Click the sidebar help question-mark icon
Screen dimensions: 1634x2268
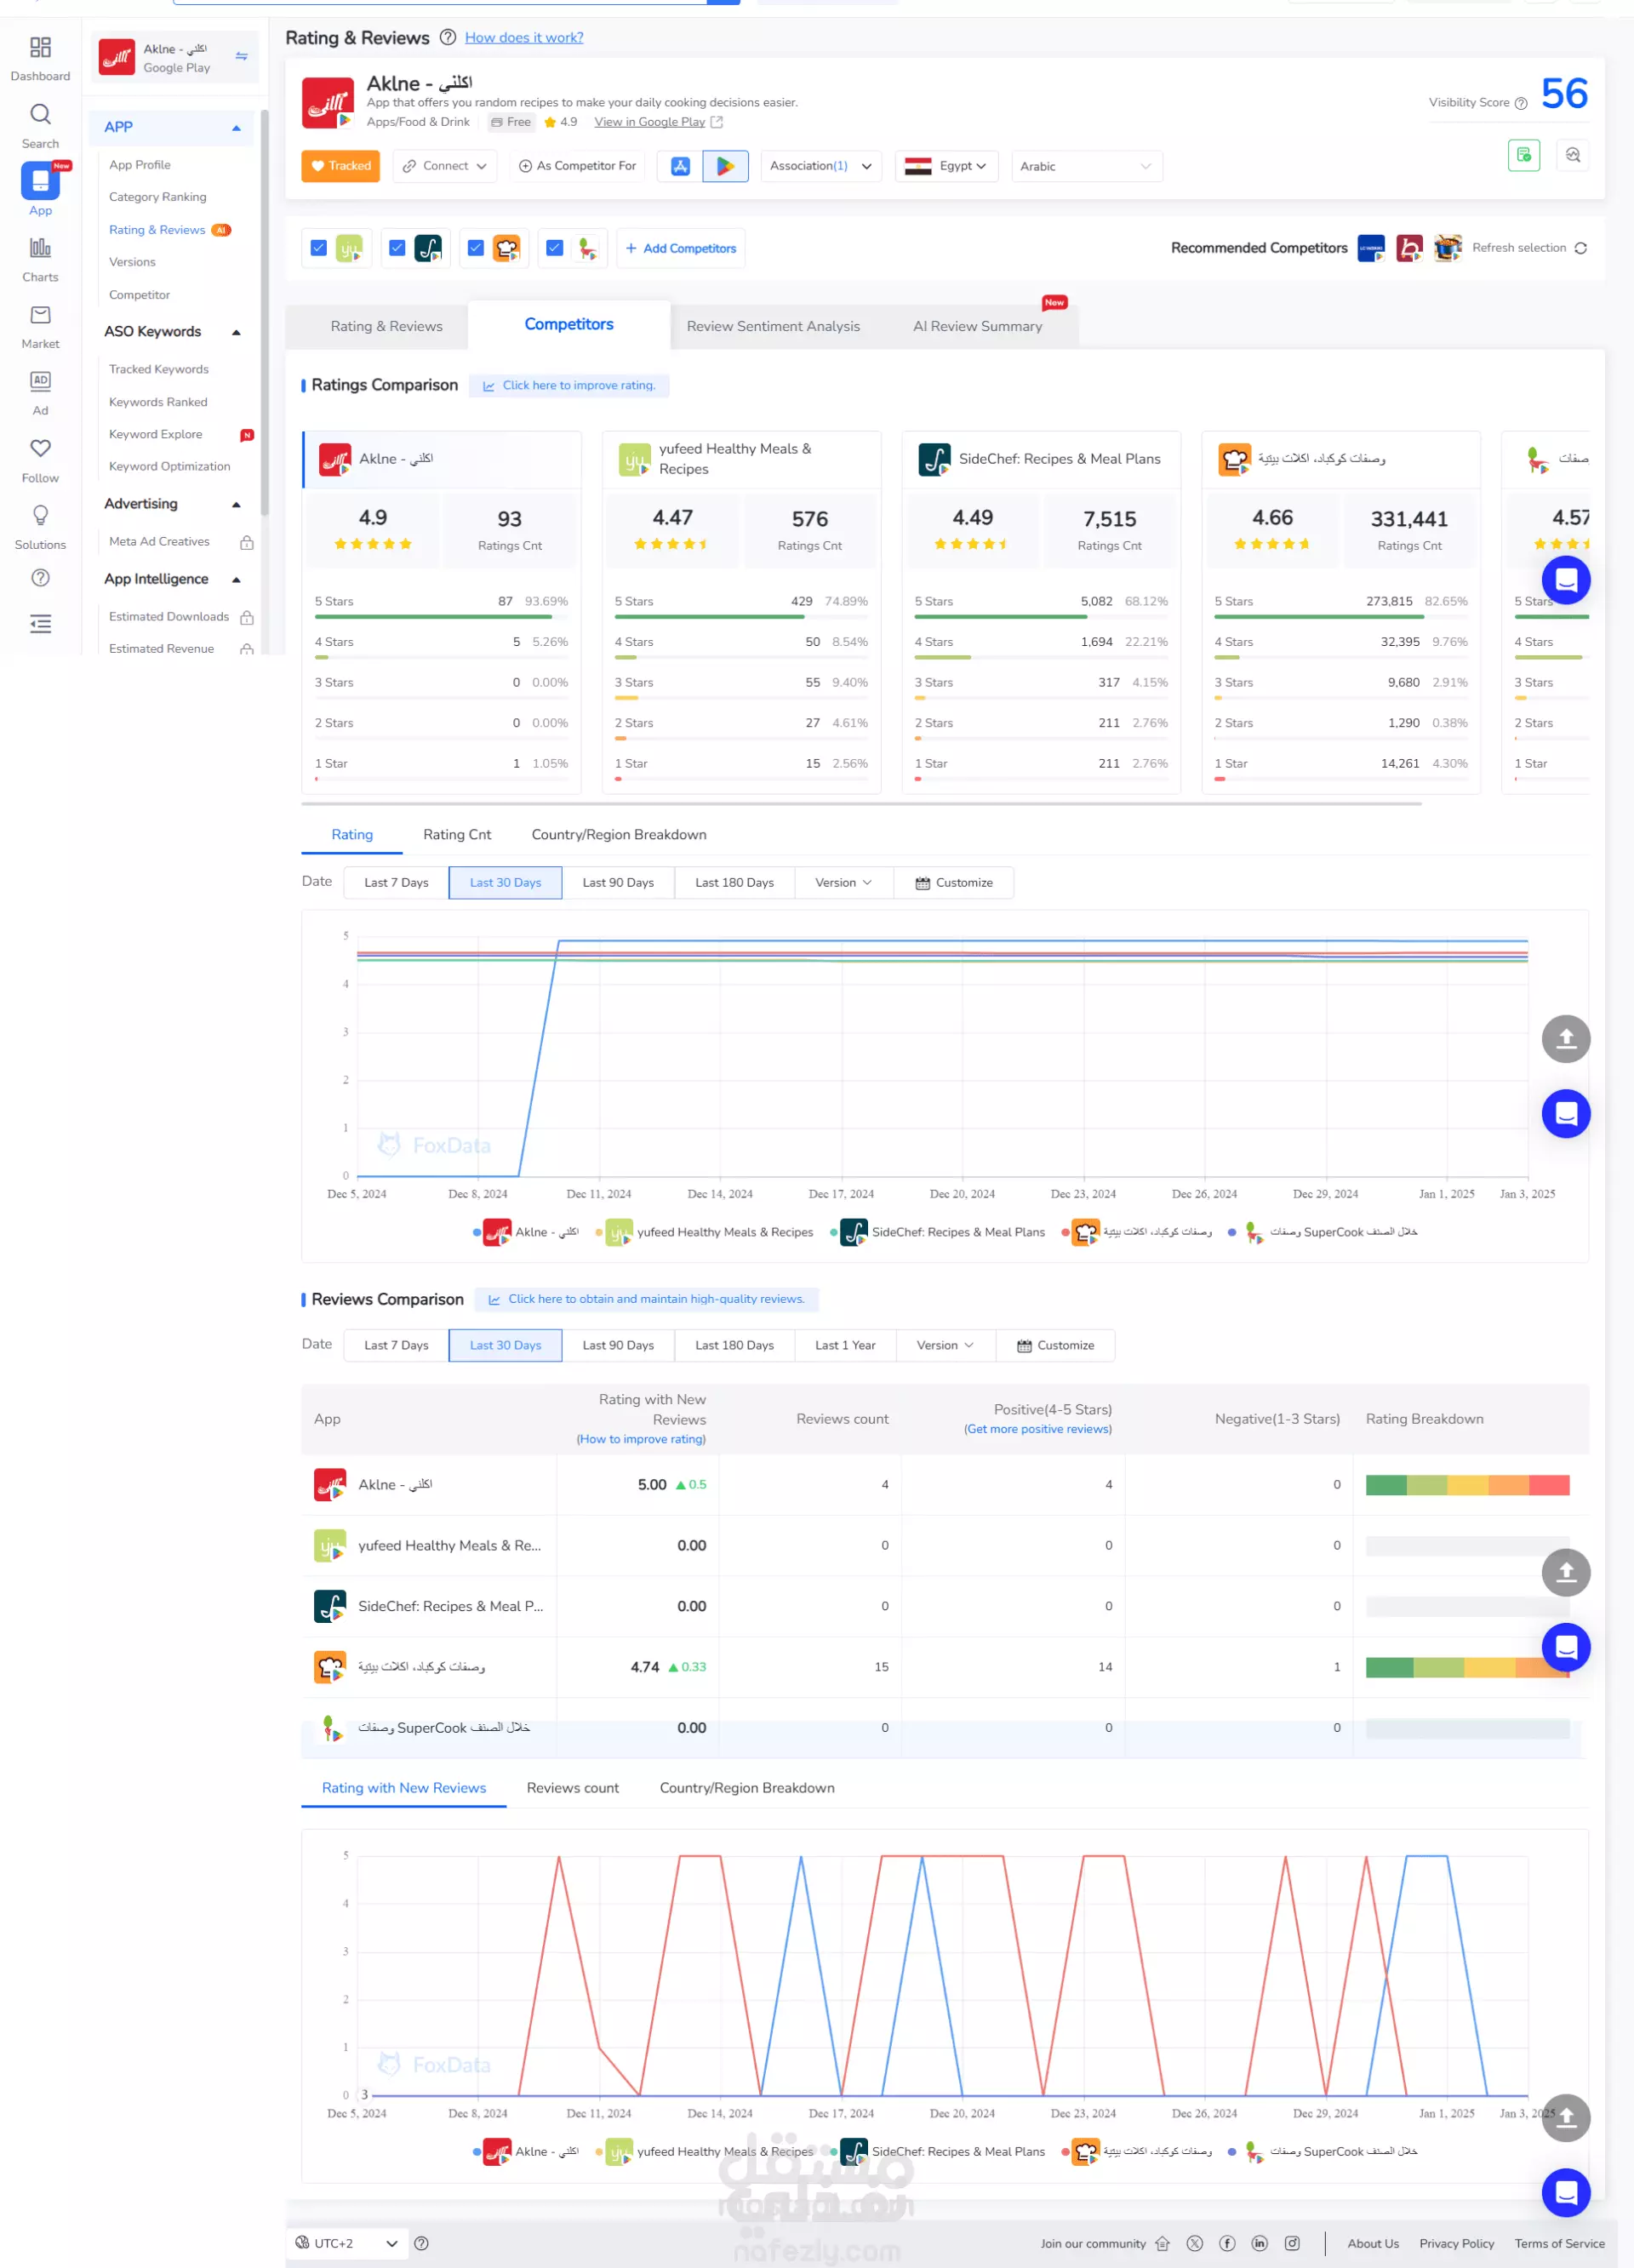coord(40,577)
